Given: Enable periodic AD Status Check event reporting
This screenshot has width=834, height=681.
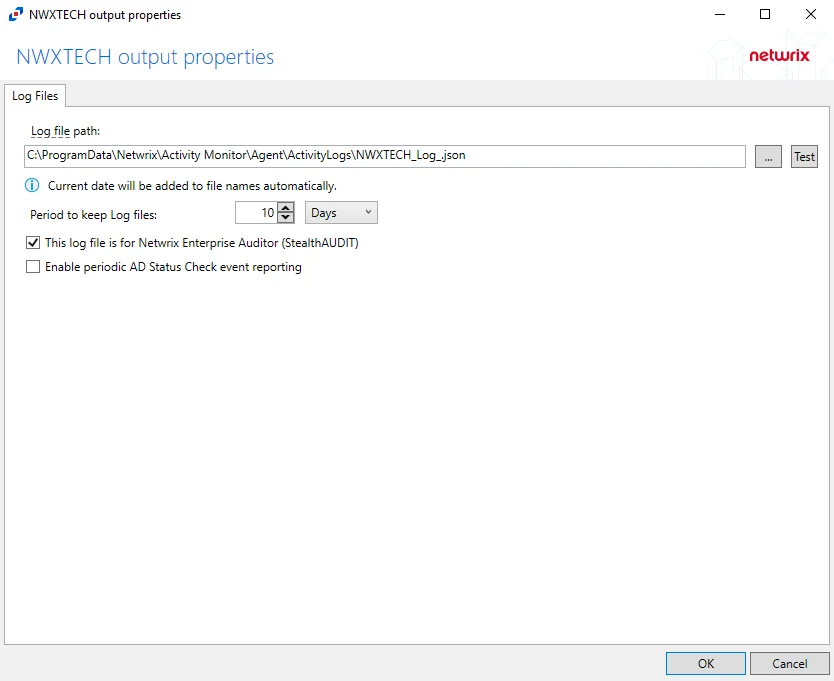Looking at the screenshot, I should click(33, 267).
